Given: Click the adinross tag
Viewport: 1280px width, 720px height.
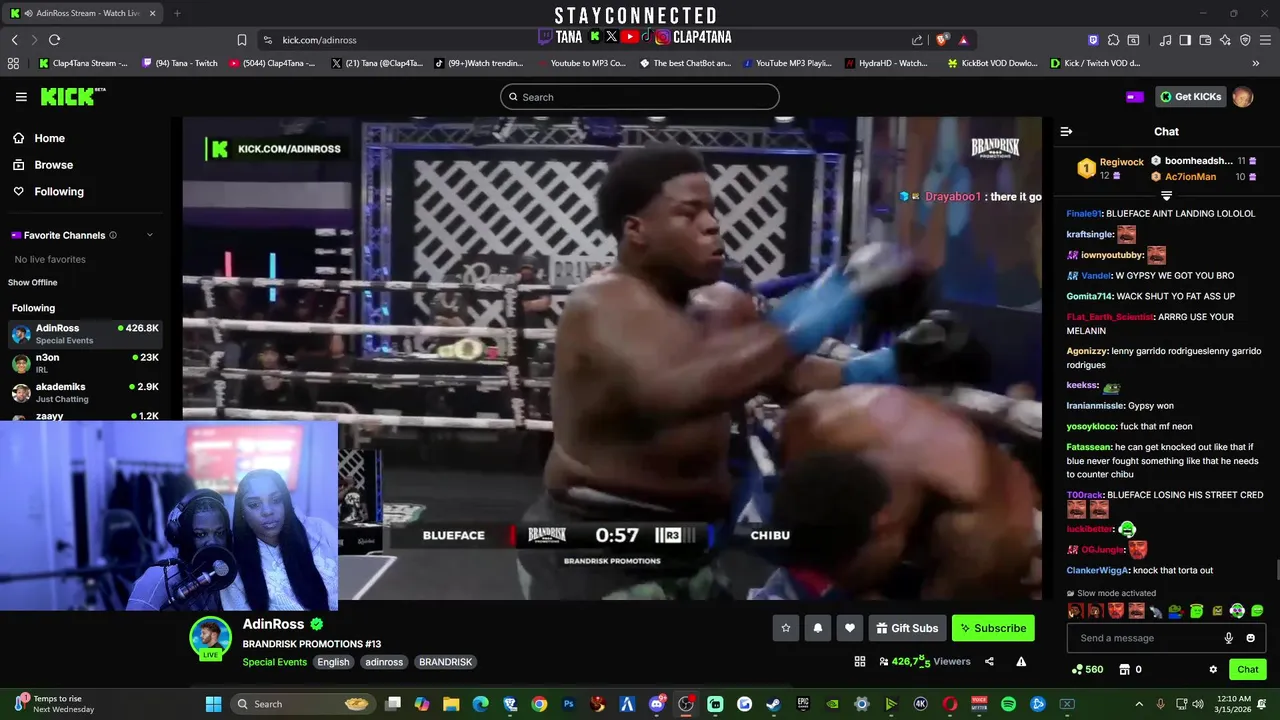Looking at the screenshot, I should click(x=384, y=662).
